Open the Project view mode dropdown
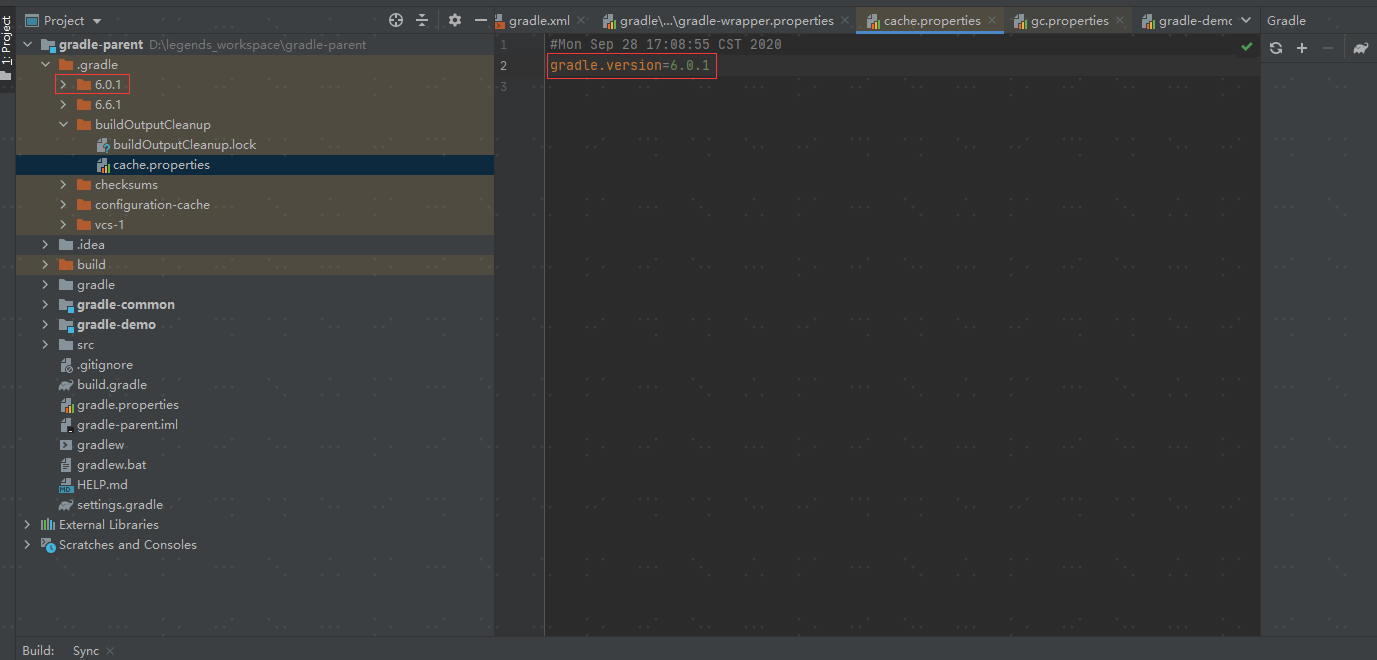This screenshot has width=1377, height=660. (95, 19)
